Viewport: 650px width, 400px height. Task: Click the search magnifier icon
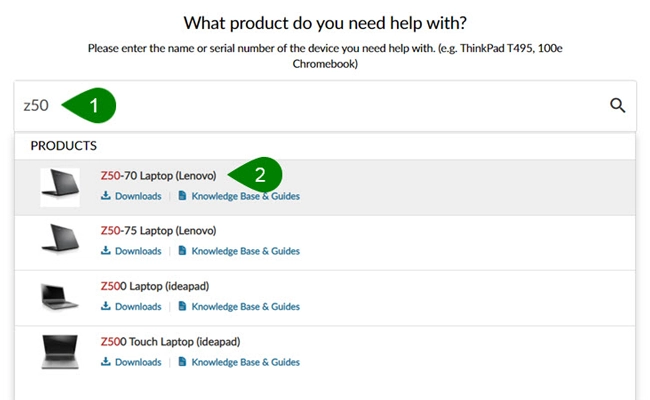(617, 105)
